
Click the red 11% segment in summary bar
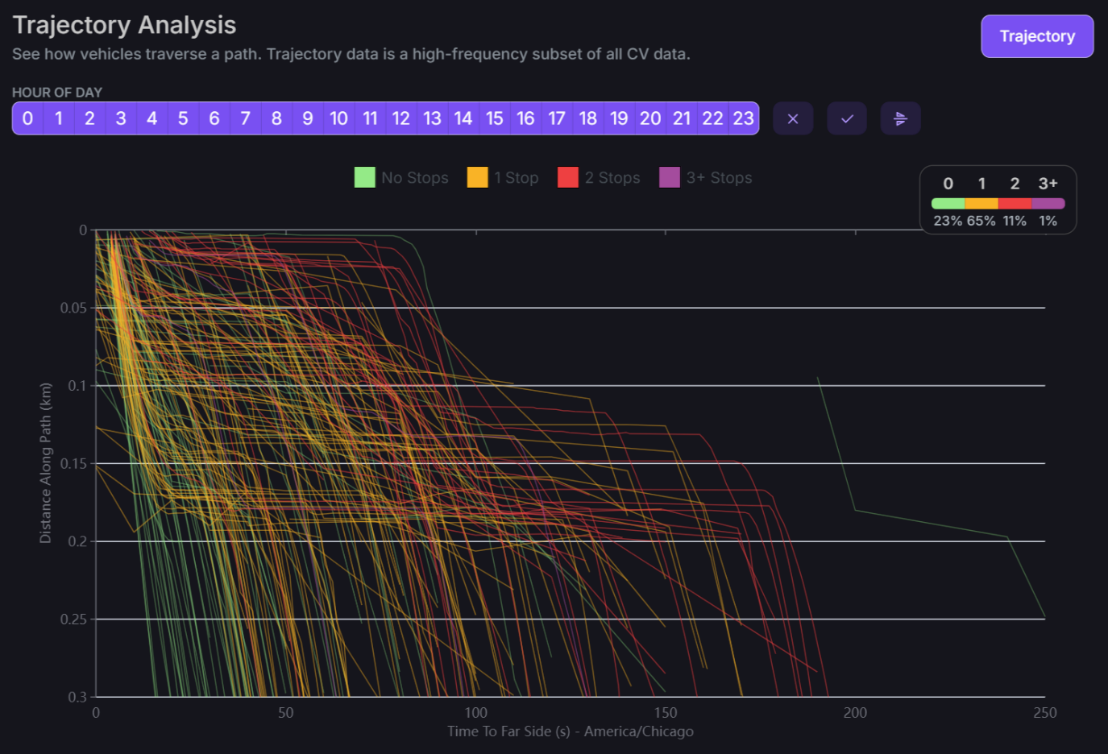[x=1015, y=203]
